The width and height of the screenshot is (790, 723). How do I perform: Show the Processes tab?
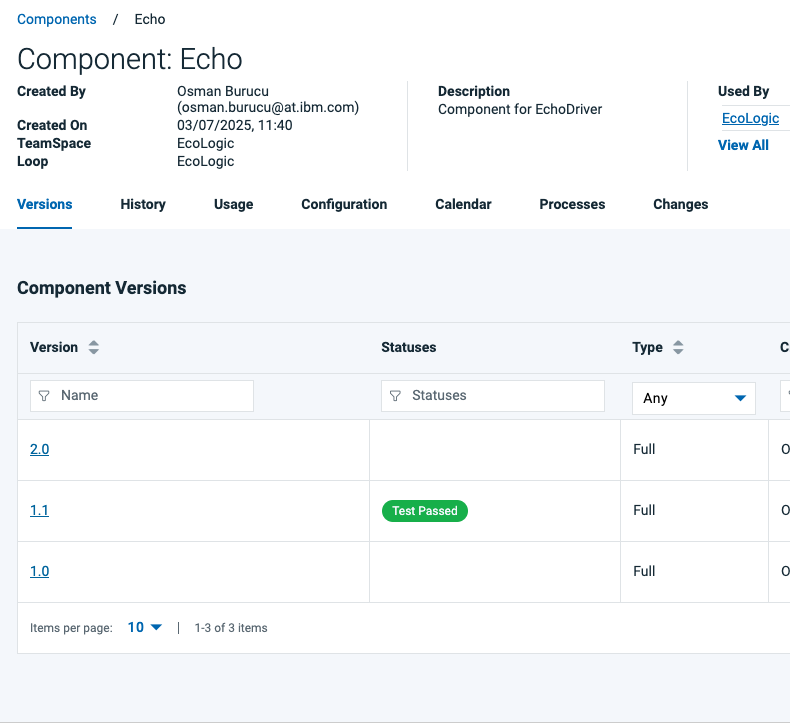(x=572, y=204)
